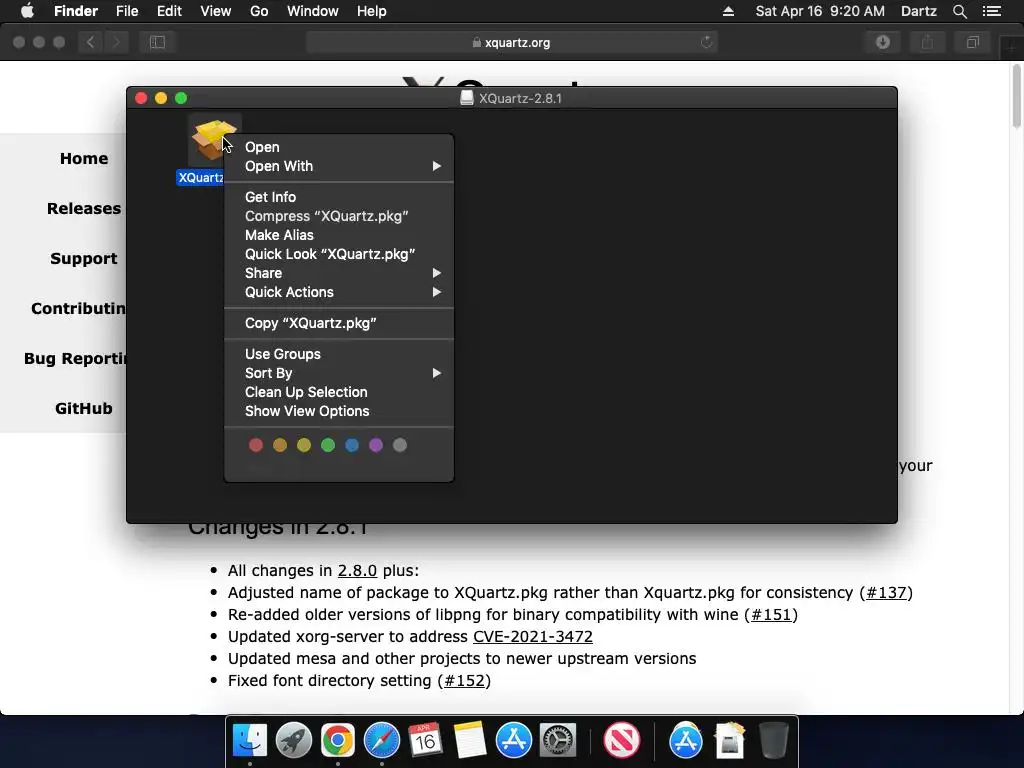Open the GitHub sidebar link
Screen dimensions: 1024x768
pos(84,409)
